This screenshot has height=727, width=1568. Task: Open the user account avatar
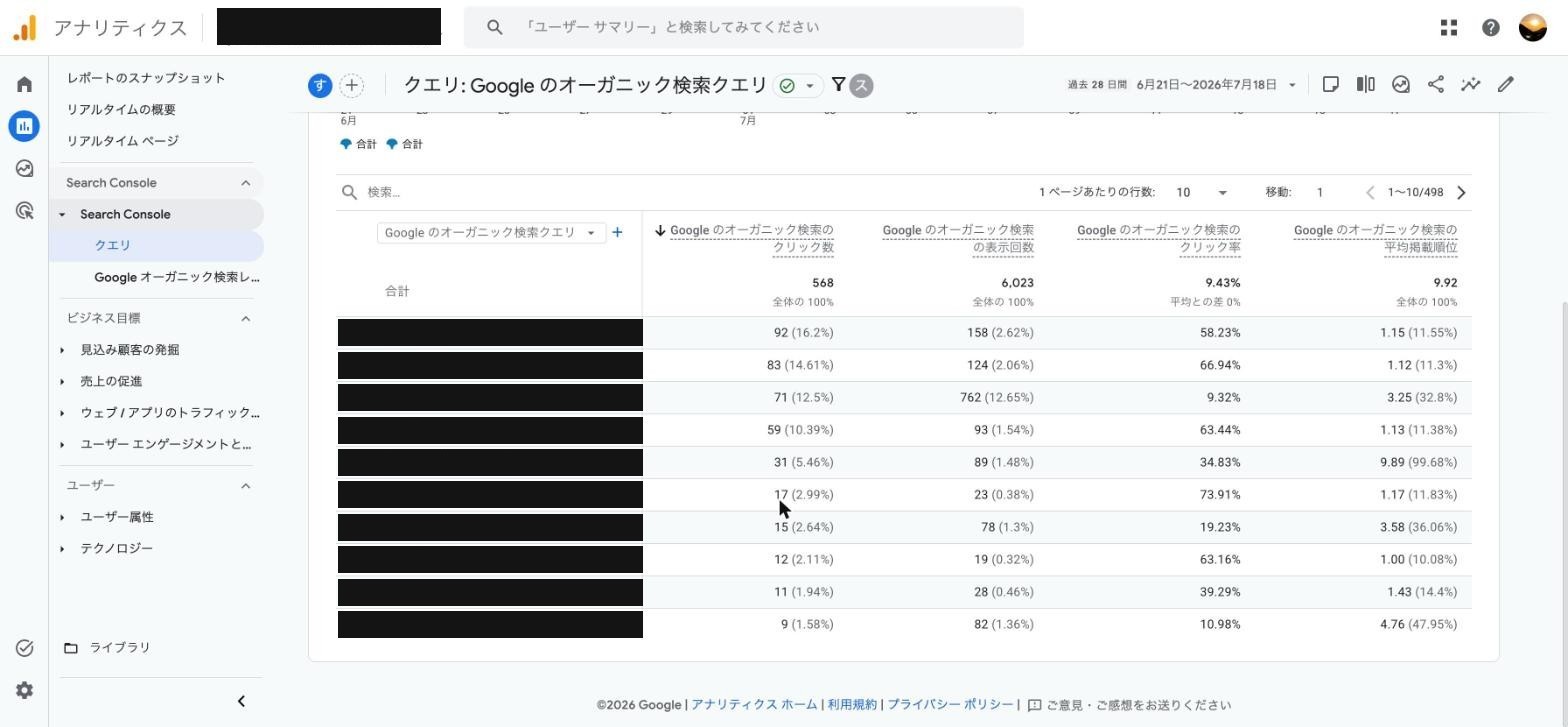(x=1533, y=28)
